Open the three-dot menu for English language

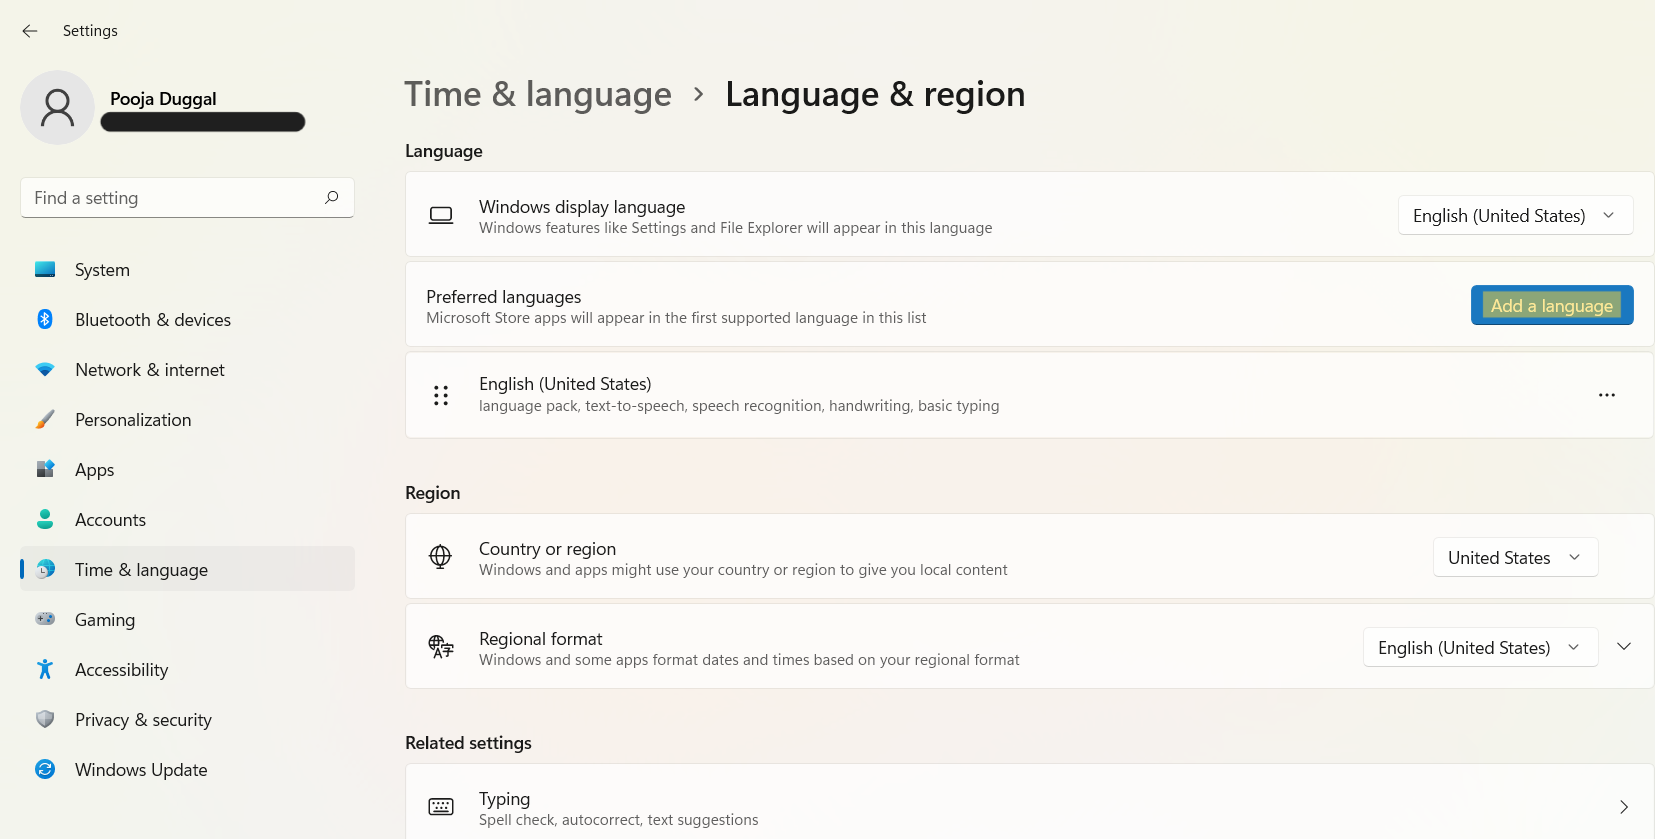(1606, 395)
